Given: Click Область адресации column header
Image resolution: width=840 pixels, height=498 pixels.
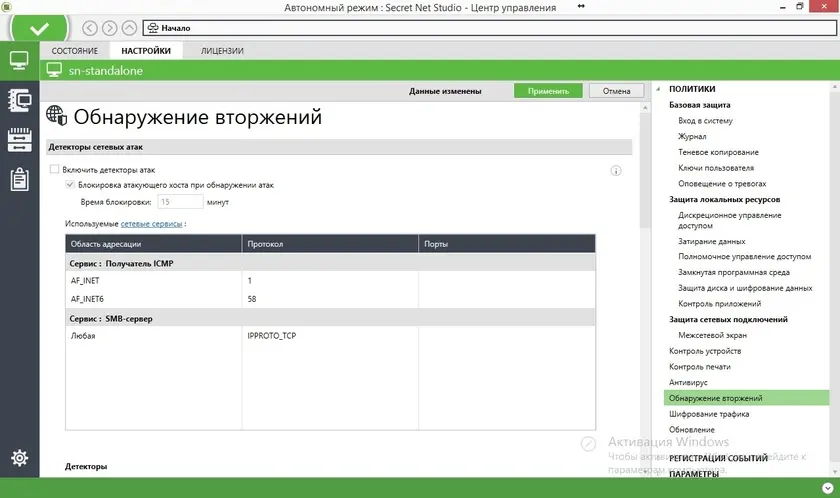Looking at the screenshot, I should click(154, 244).
